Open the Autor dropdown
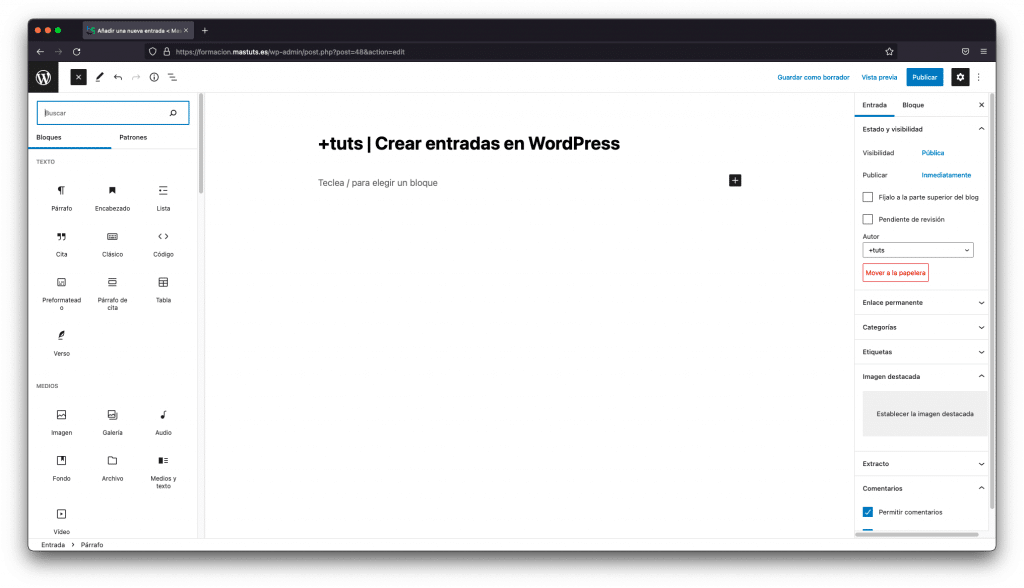Viewport: 1024px width, 588px height. click(x=918, y=250)
